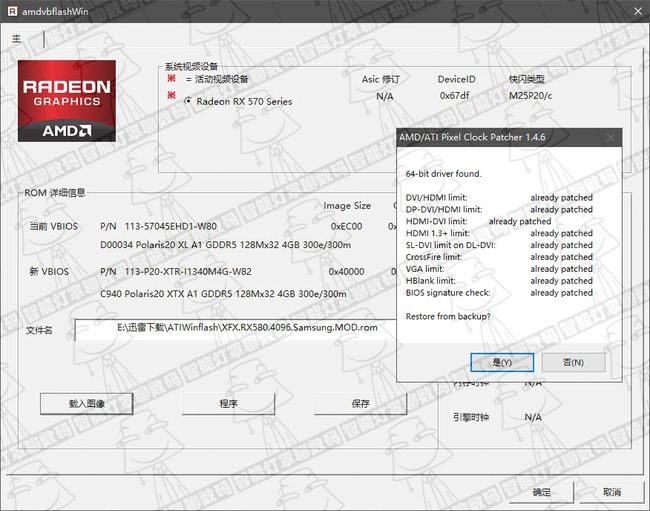Click the Radeon Graphics AMD logo
650x511 pixels.
tap(67, 101)
